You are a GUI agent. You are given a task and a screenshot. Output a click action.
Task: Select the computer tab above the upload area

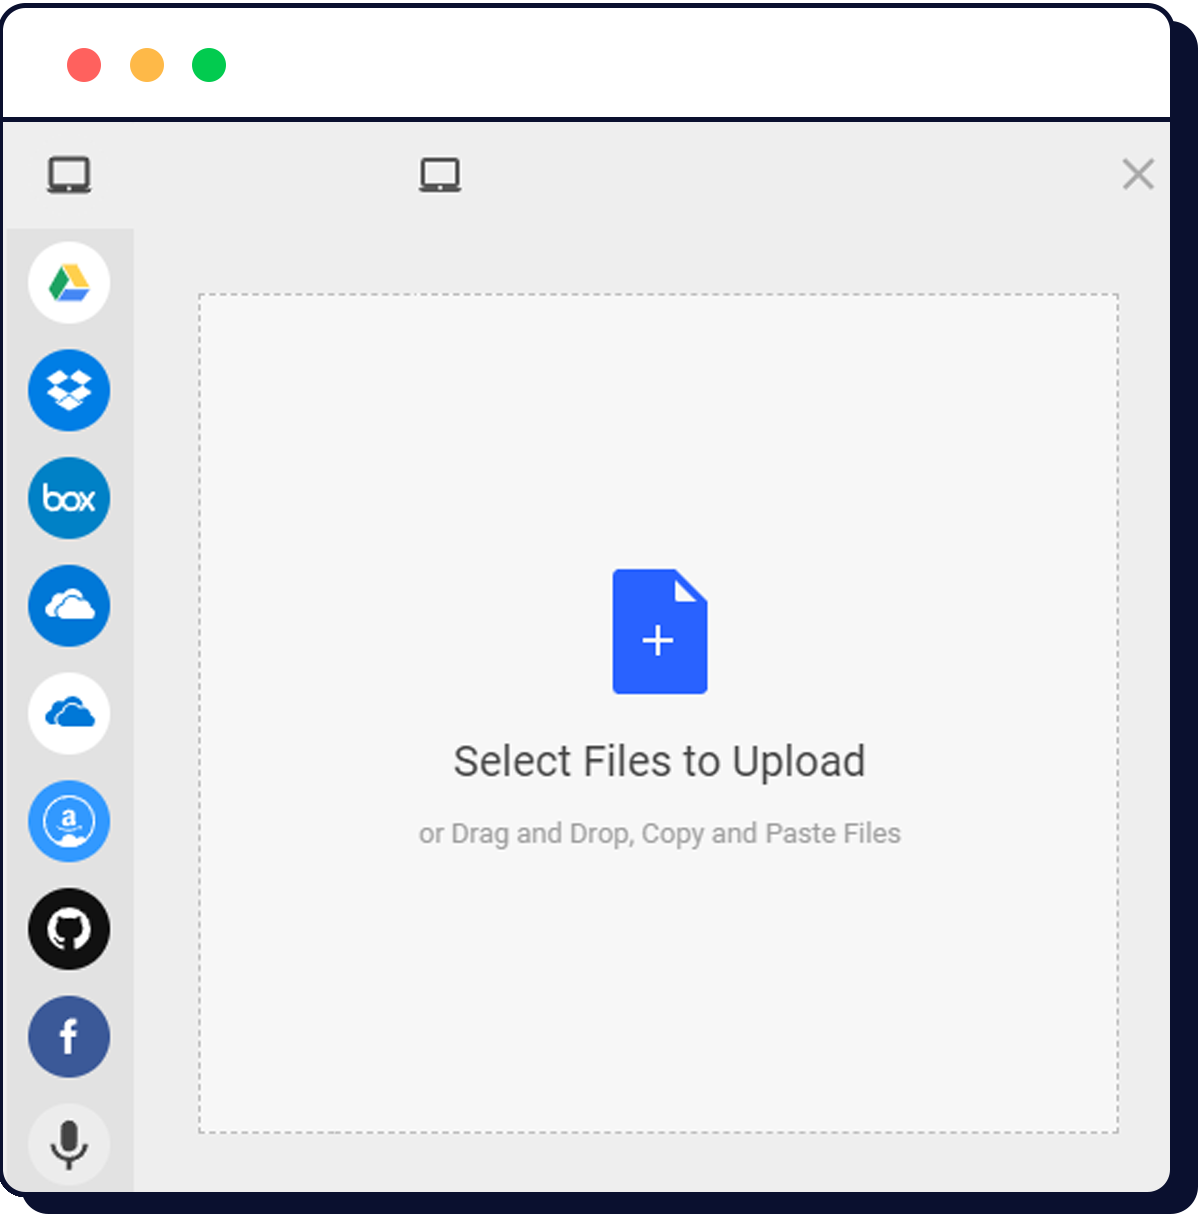tap(440, 173)
